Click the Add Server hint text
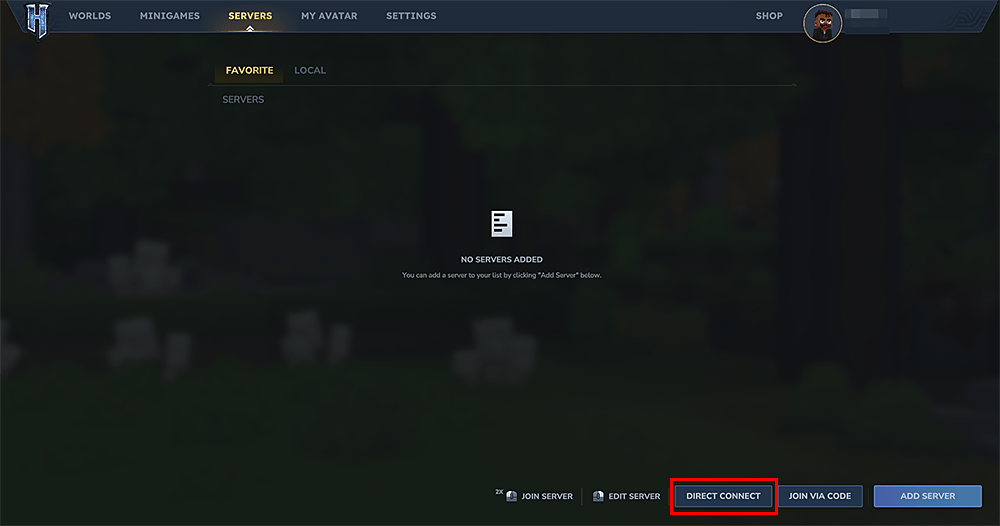 [x=502, y=275]
